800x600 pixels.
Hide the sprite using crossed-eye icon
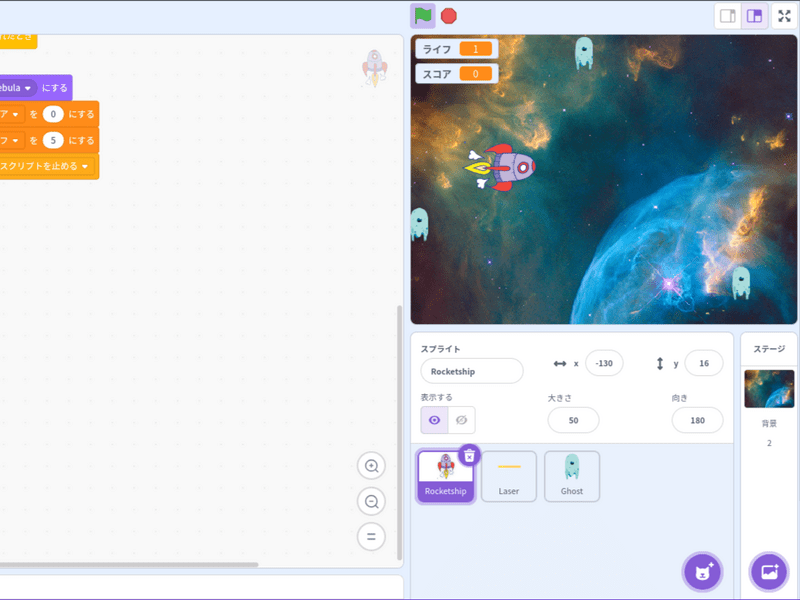461,420
